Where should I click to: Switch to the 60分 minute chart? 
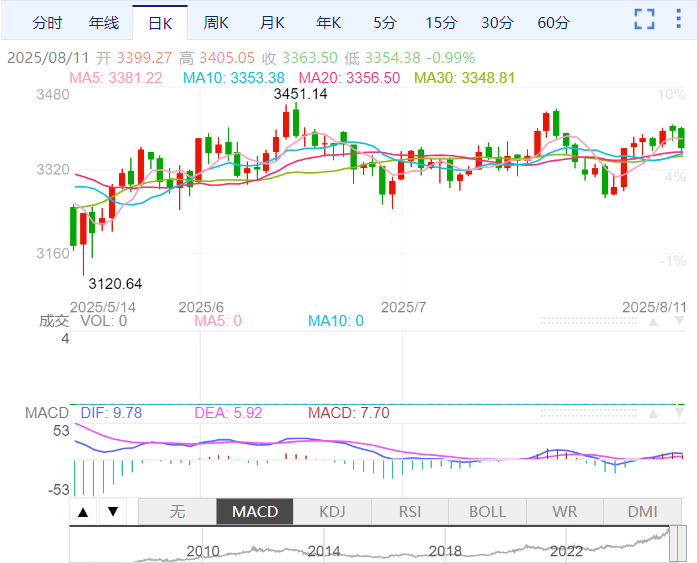pos(553,22)
